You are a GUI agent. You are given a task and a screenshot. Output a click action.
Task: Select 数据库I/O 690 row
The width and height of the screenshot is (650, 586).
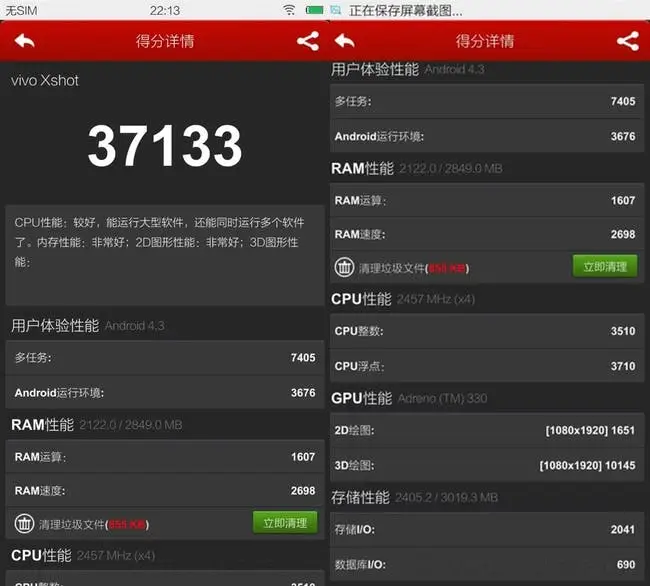coord(487,564)
